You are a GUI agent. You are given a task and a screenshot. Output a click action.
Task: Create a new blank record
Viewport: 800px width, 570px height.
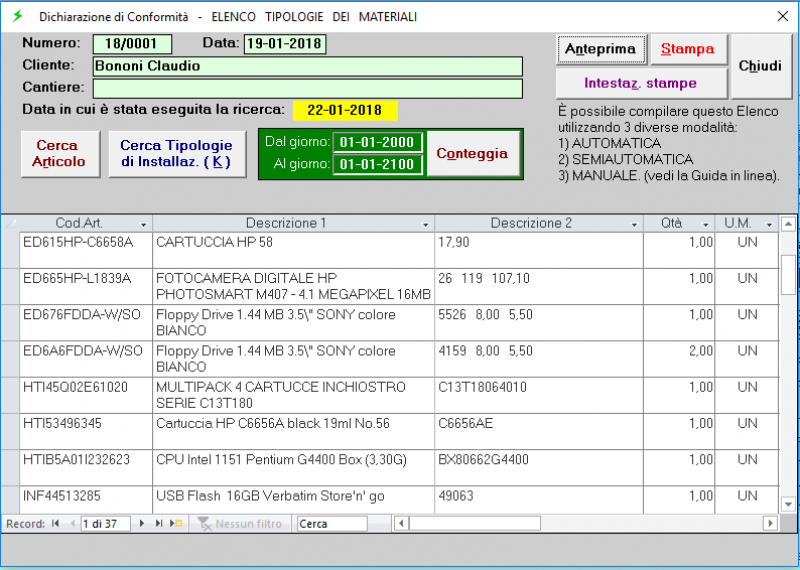[x=176, y=523]
